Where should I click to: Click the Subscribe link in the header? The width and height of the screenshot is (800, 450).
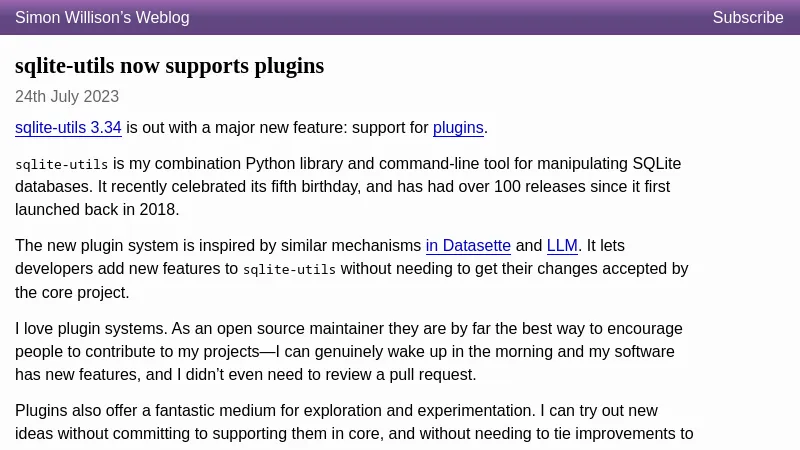click(747, 18)
